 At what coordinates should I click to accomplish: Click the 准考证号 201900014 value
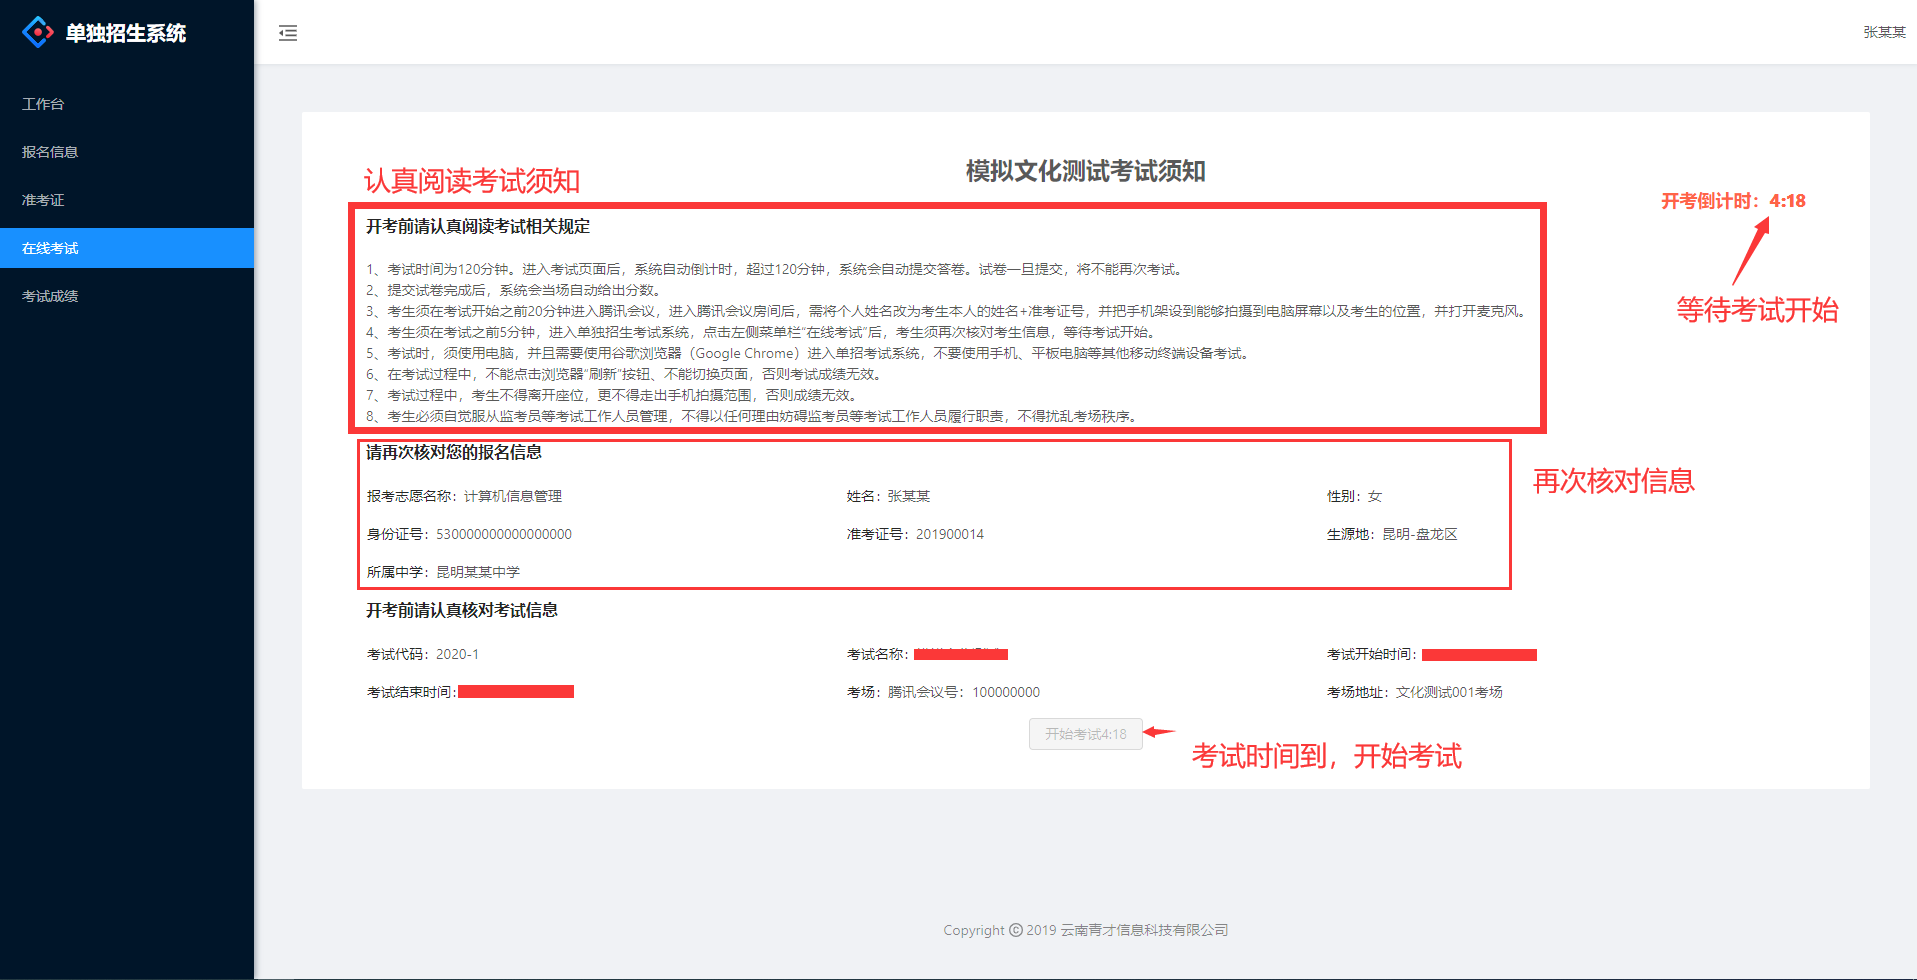tap(949, 534)
